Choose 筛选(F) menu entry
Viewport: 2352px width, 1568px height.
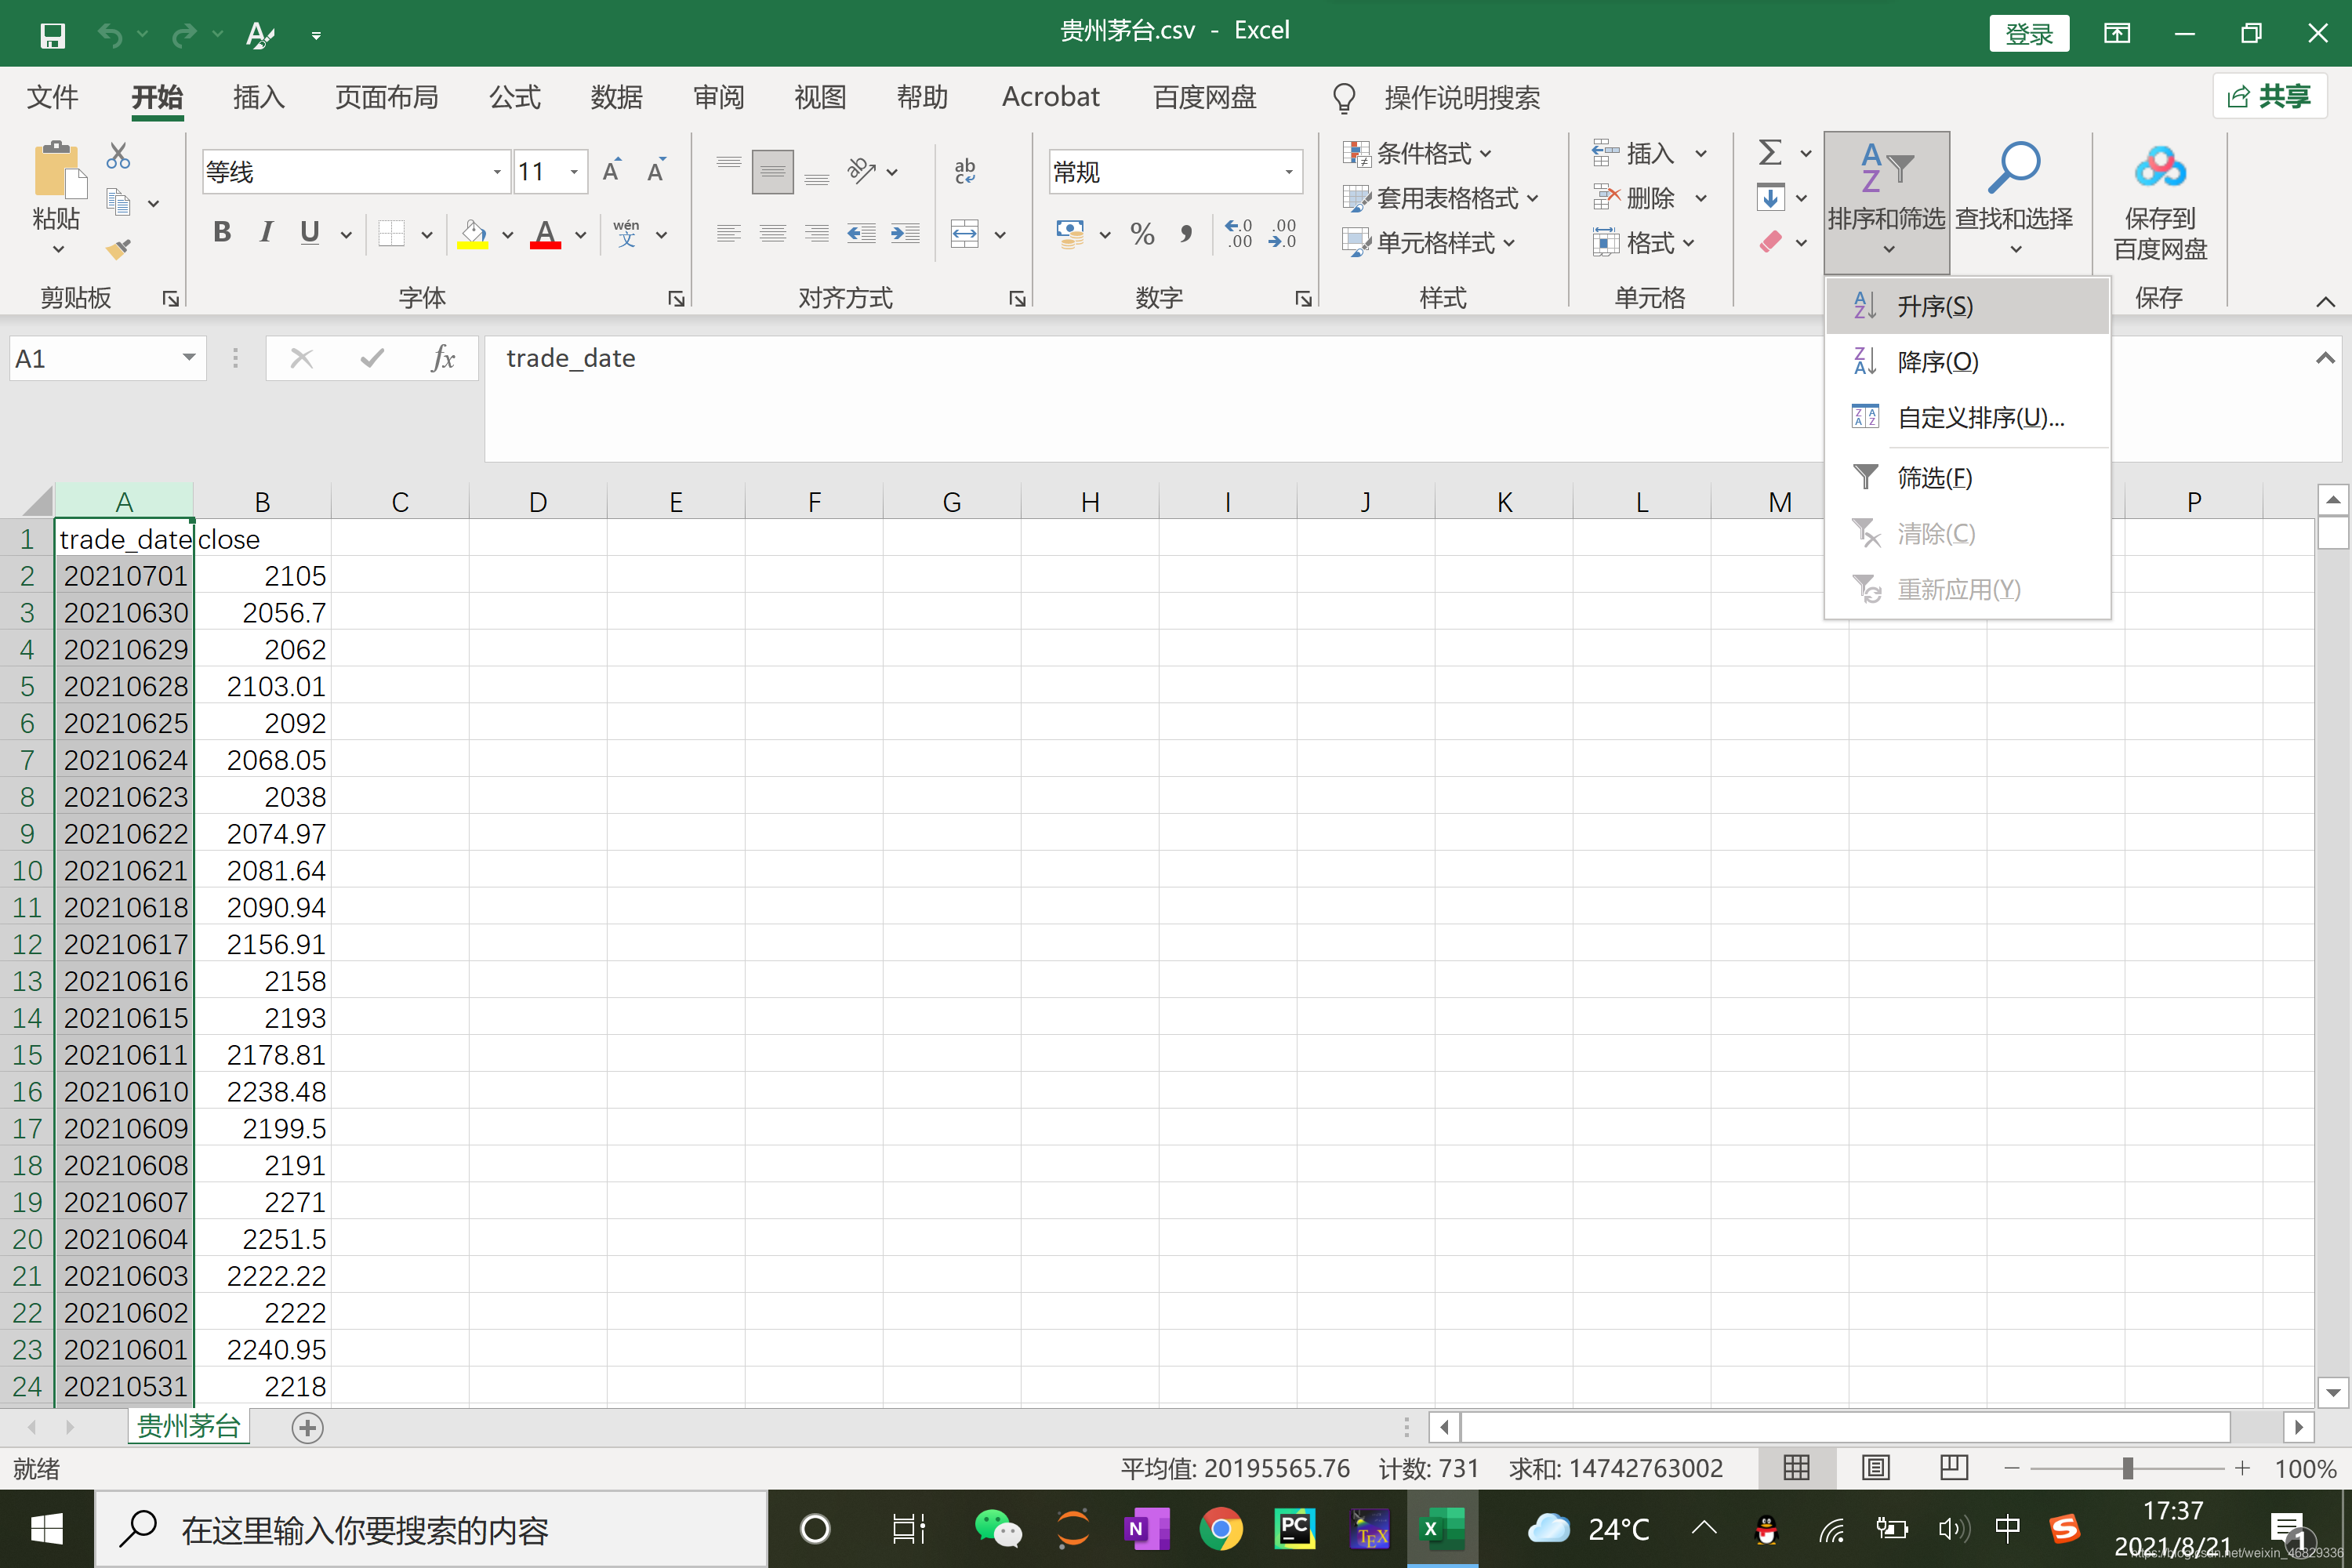click(1967, 478)
